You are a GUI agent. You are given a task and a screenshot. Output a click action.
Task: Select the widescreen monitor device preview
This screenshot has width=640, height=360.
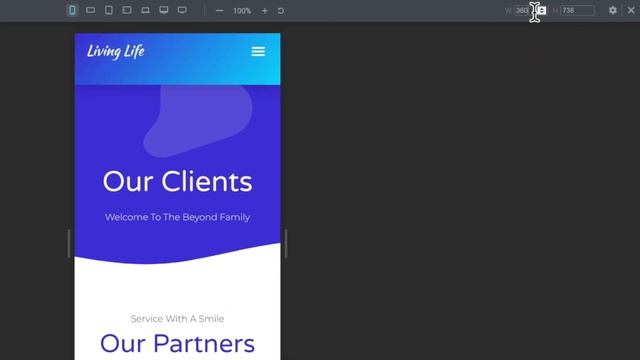pyautogui.click(x=182, y=10)
